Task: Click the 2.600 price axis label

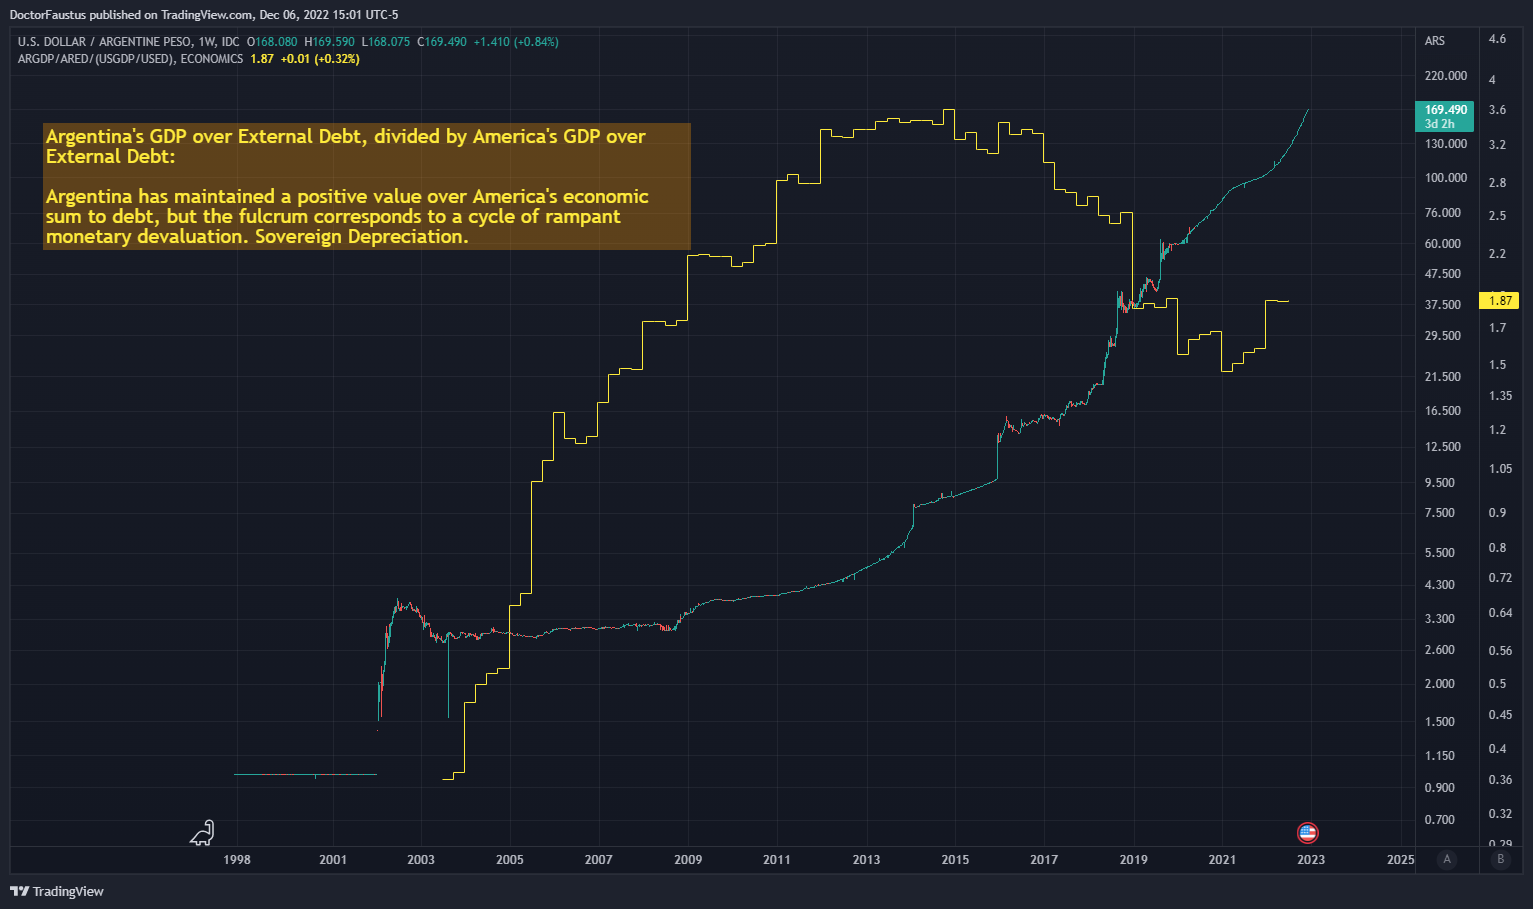Action: 1440,650
